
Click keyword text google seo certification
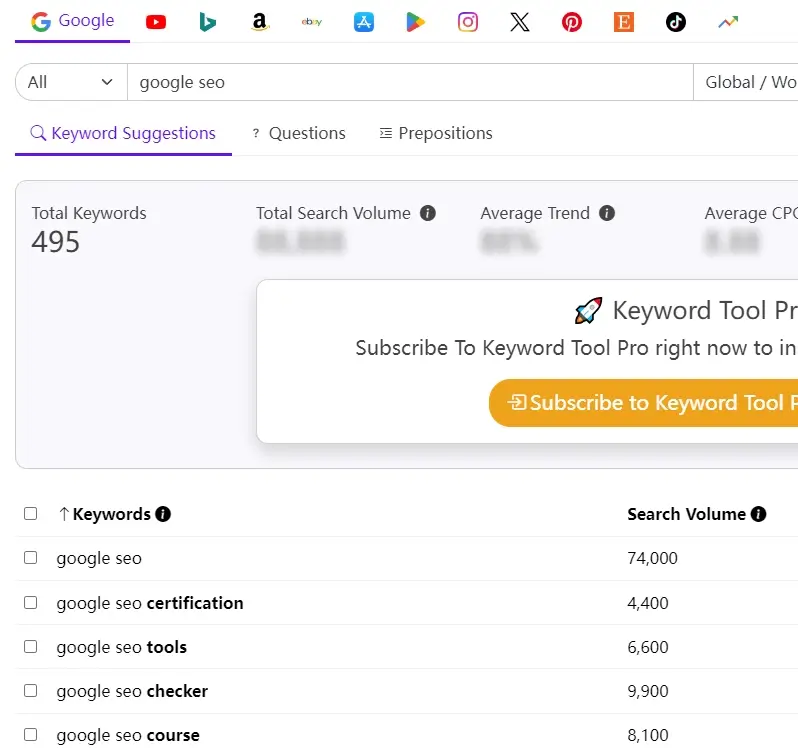[x=150, y=603]
